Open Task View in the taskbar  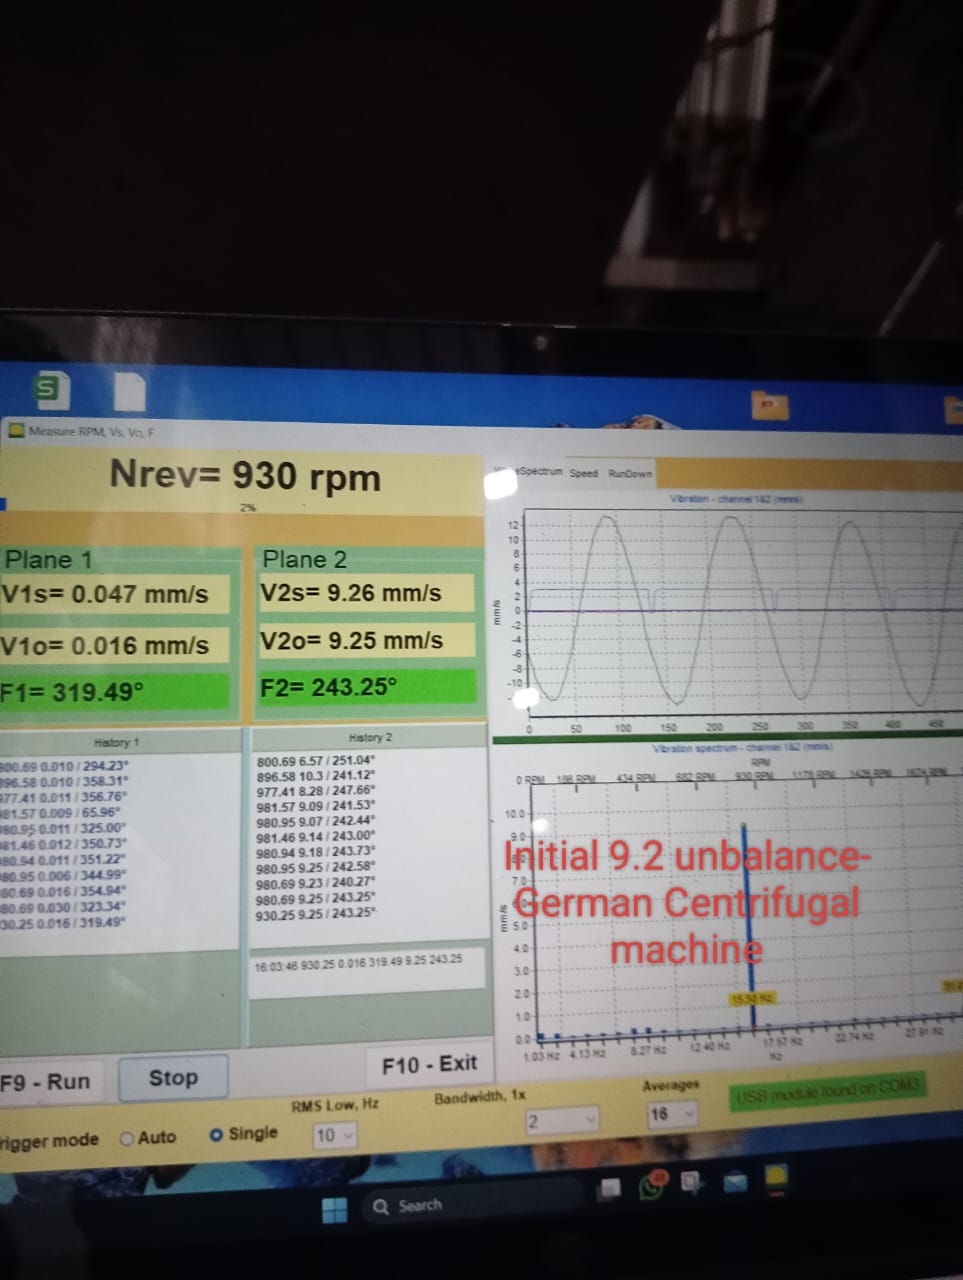(611, 1189)
